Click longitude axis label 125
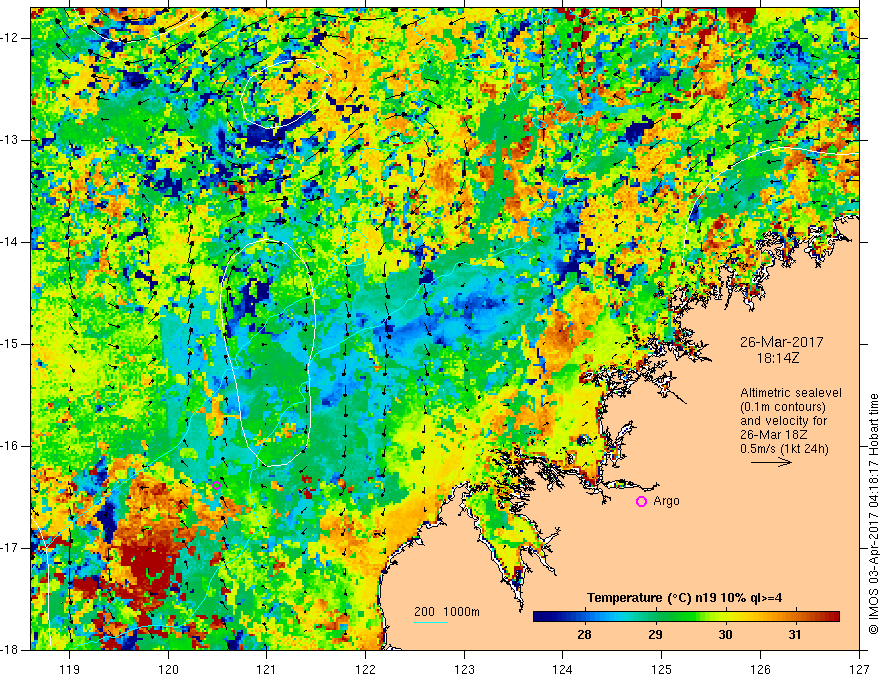This screenshot has width=880, height=680. [661, 669]
